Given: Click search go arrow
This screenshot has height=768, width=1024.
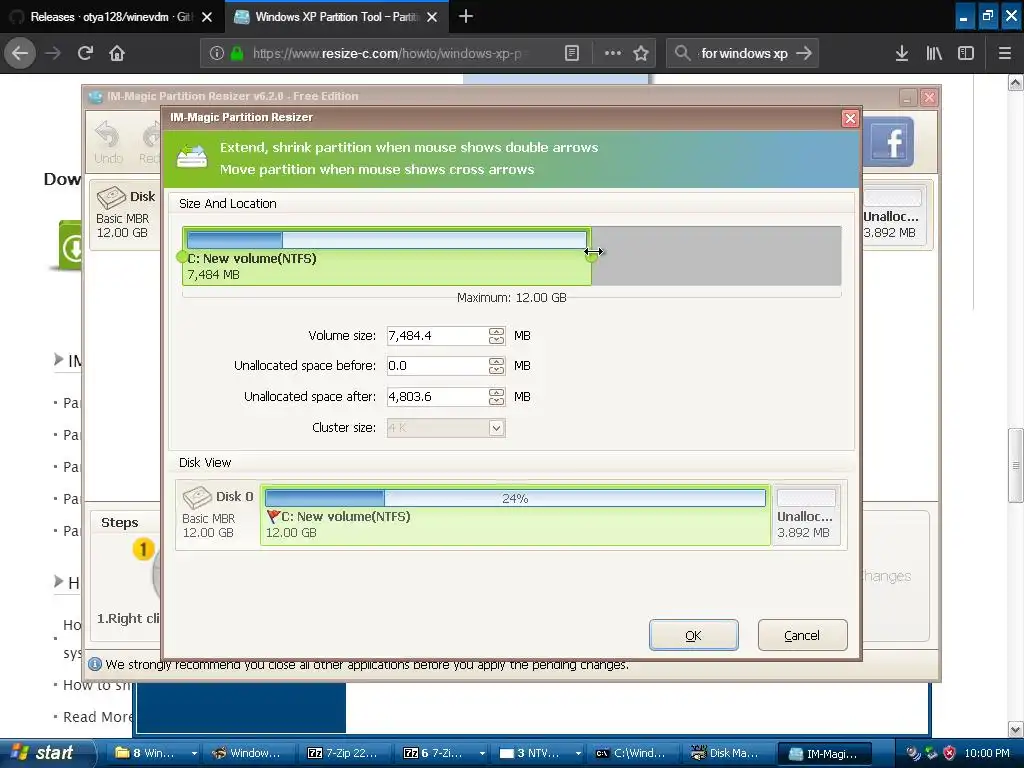Looking at the screenshot, I should click(804, 53).
